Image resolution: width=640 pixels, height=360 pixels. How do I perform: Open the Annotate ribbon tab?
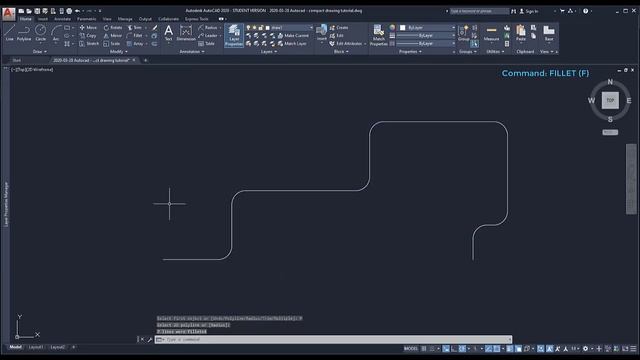point(62,19)
